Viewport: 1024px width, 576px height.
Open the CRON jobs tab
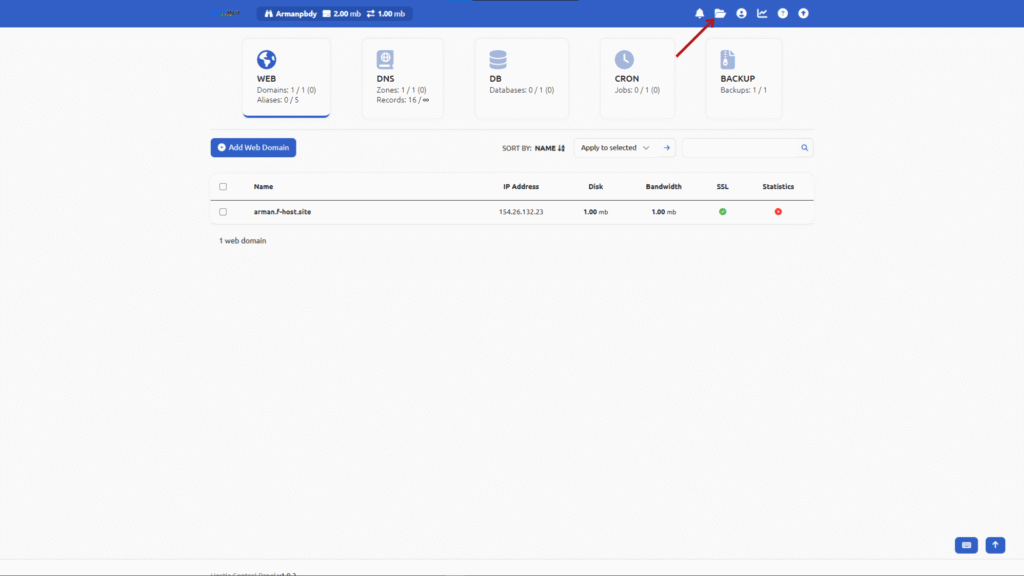[640, 79]
